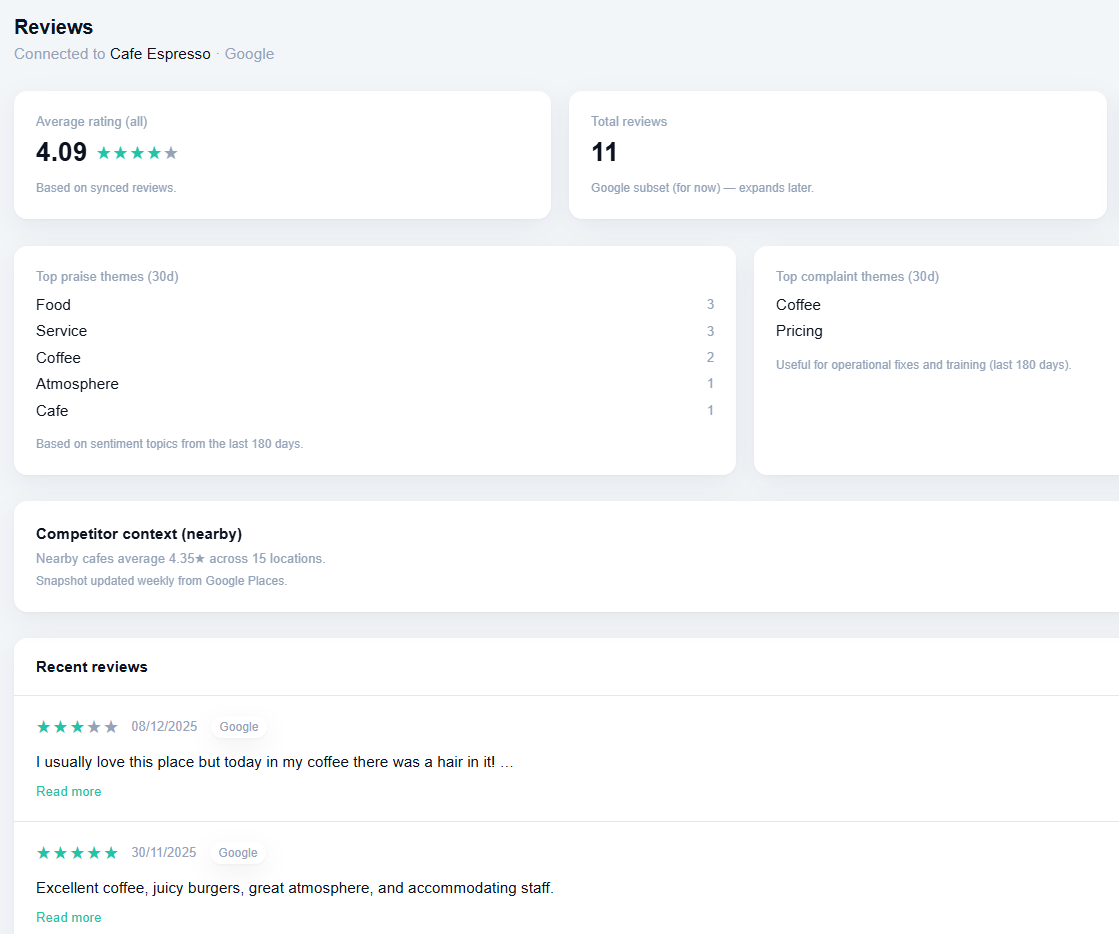Click the average rating star icons
The width and height of the screenshot is (1119, 934).
tap(137, 153)
